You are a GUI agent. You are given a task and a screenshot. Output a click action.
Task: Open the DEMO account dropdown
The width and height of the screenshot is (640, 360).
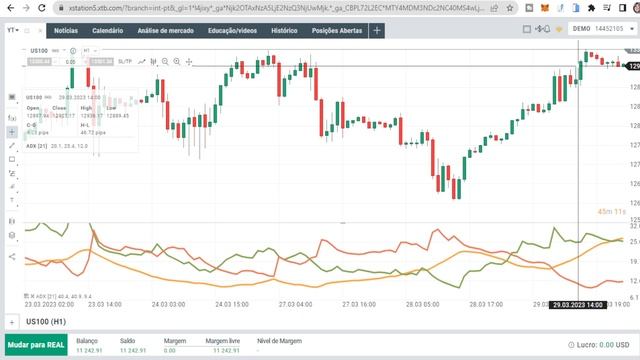[603, 29]
